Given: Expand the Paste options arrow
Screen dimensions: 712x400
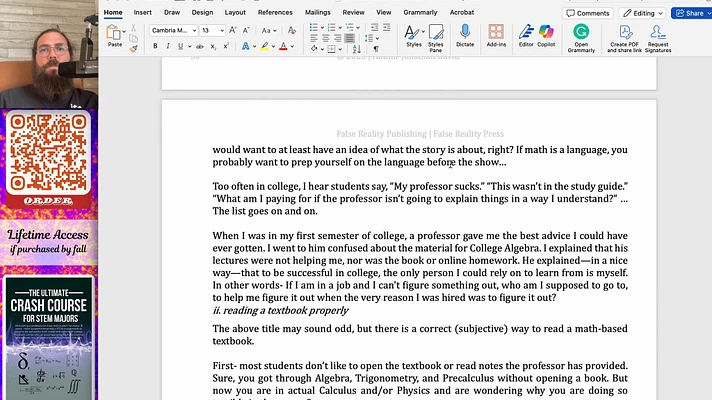Looking at the screenshot, I should (x=124, y=31).
